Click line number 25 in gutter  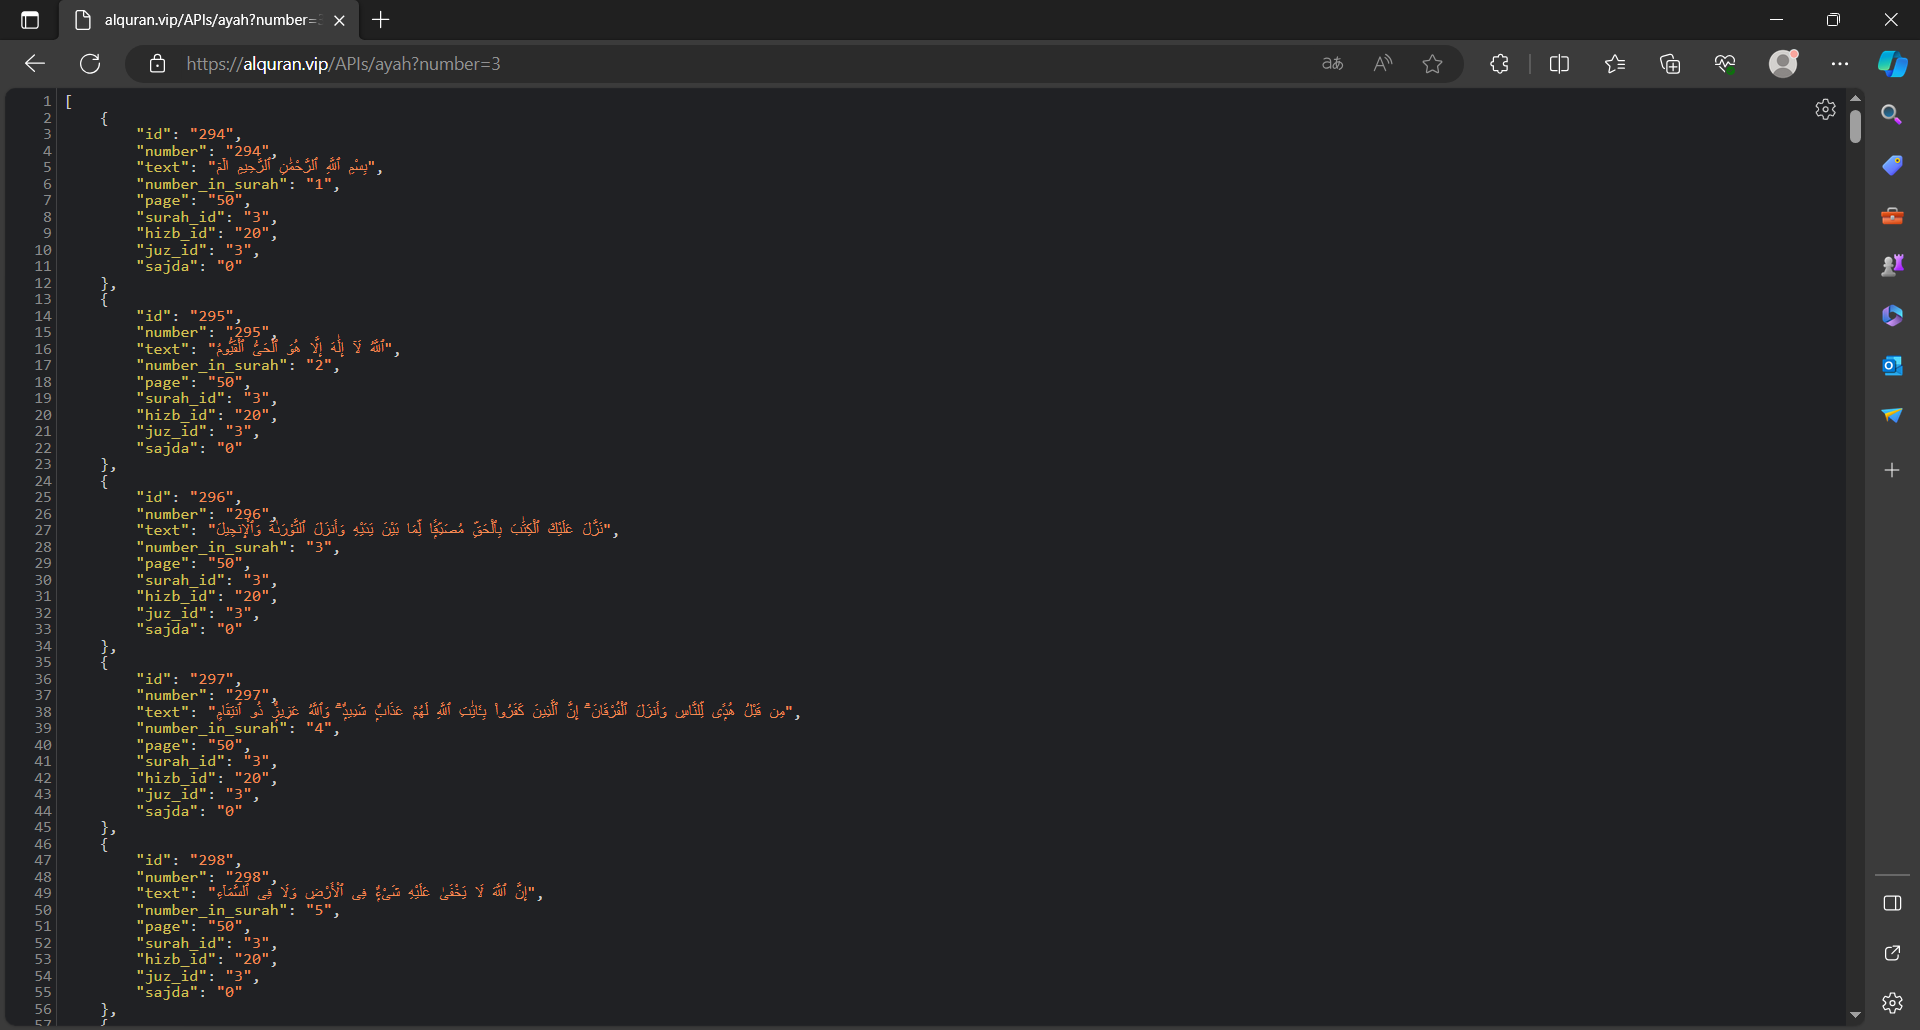[43, 497]
